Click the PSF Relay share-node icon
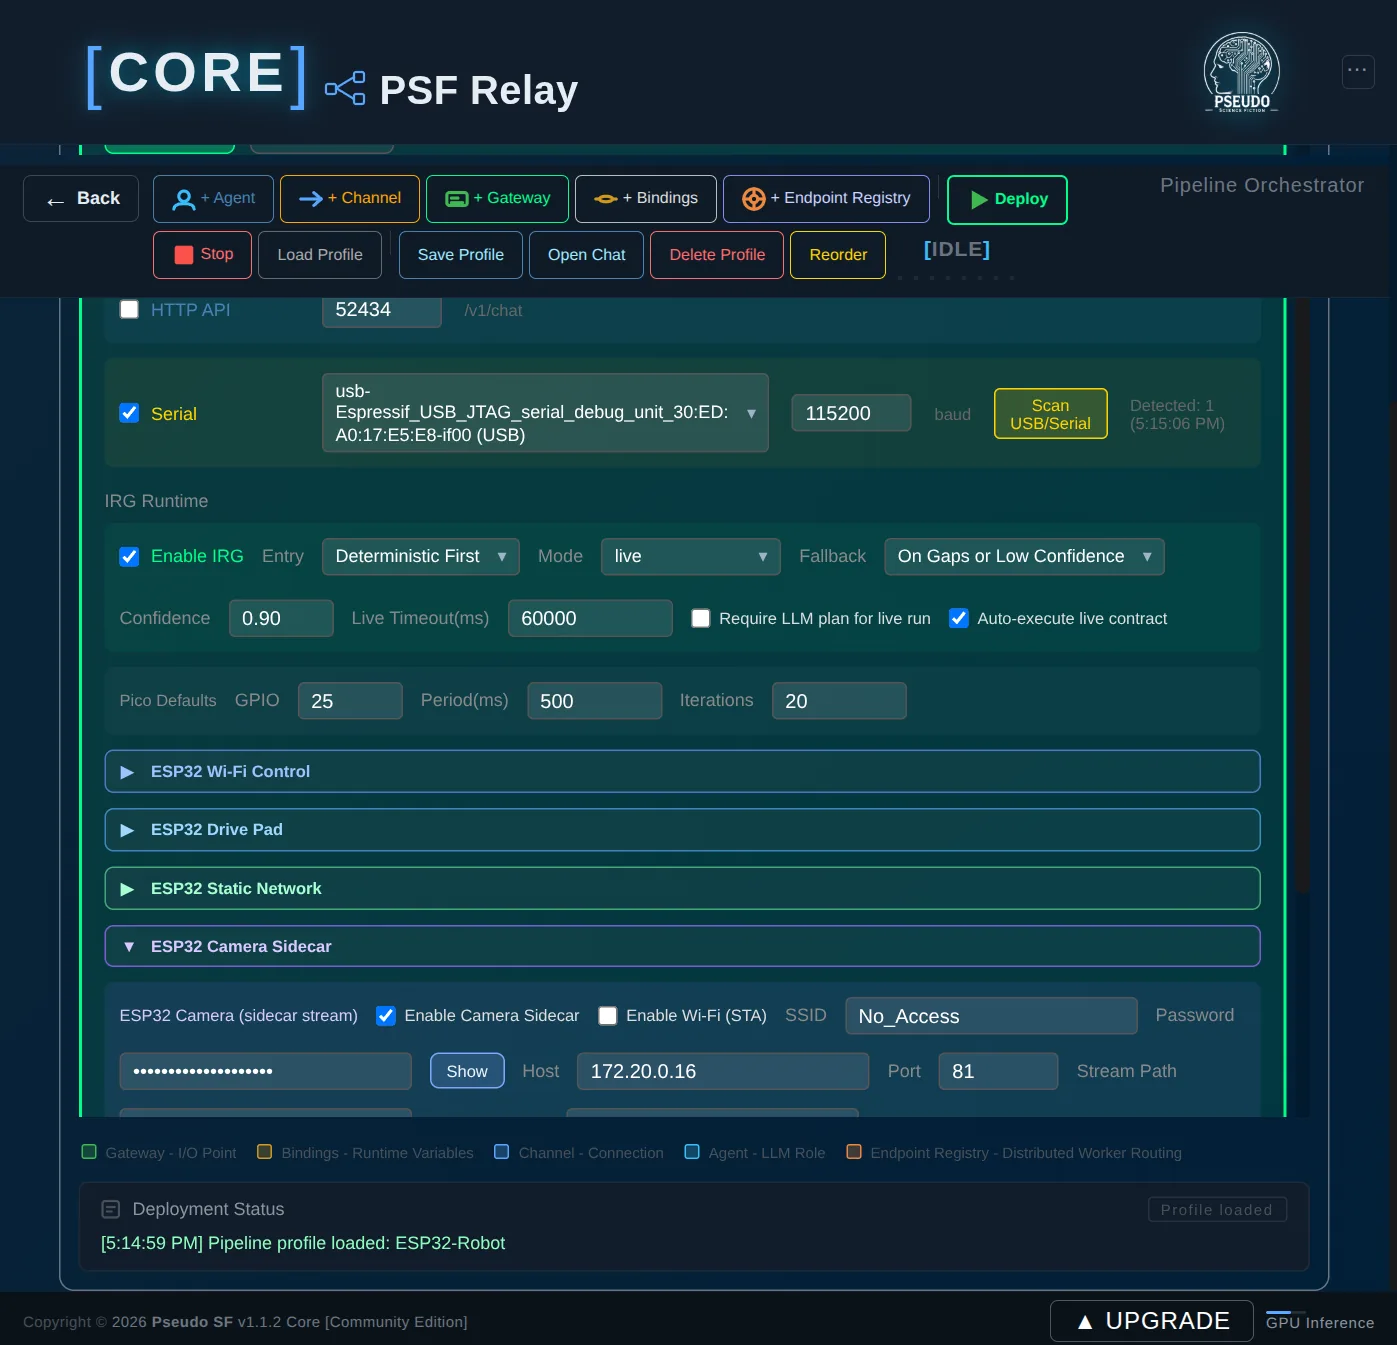 click(345, 88)
